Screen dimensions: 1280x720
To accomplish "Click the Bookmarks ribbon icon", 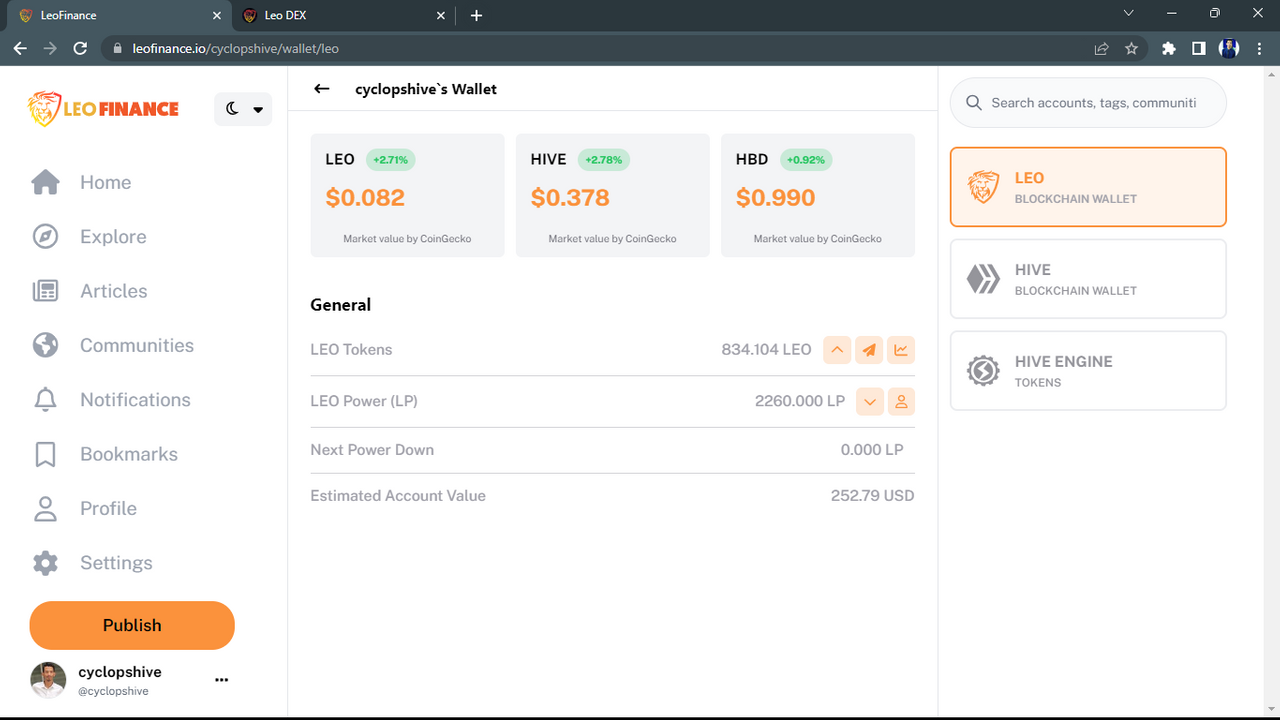I will tap(45, 454).
